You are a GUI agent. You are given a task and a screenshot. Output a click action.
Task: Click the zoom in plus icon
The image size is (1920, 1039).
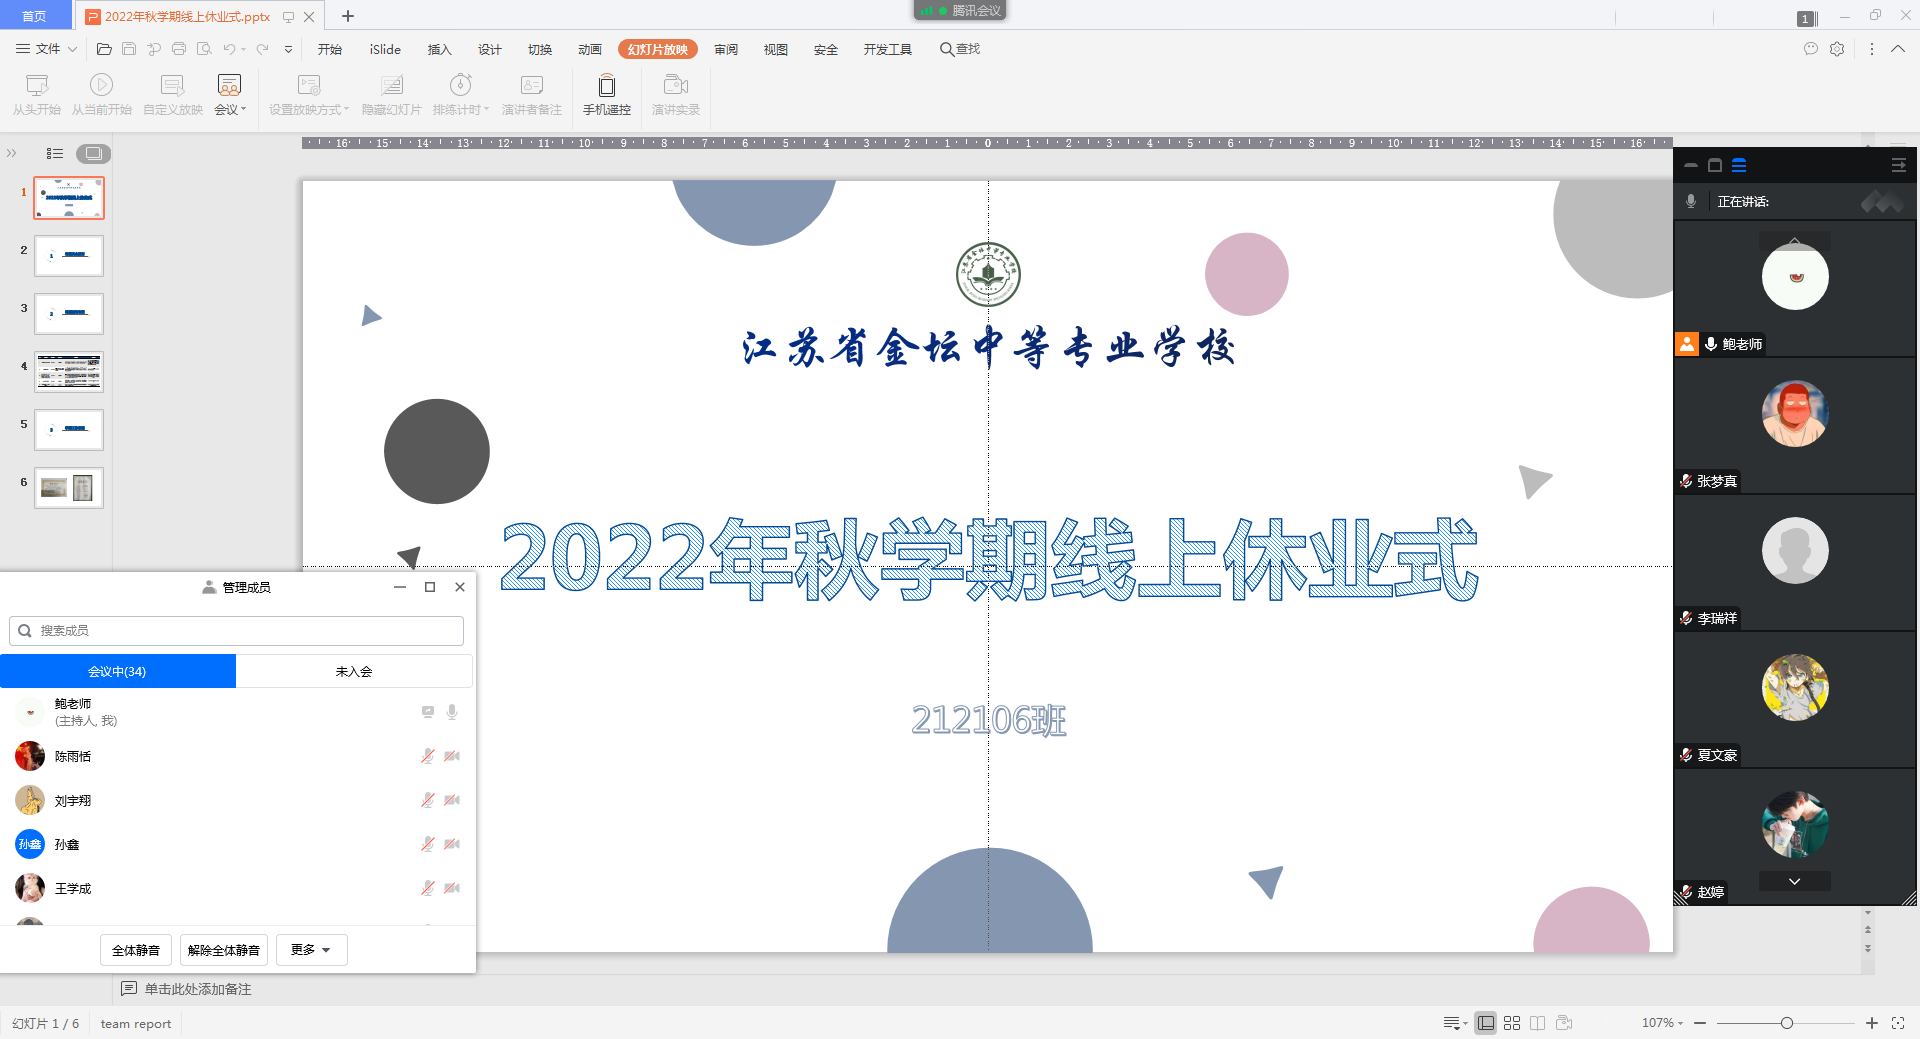point(1872,1023)
